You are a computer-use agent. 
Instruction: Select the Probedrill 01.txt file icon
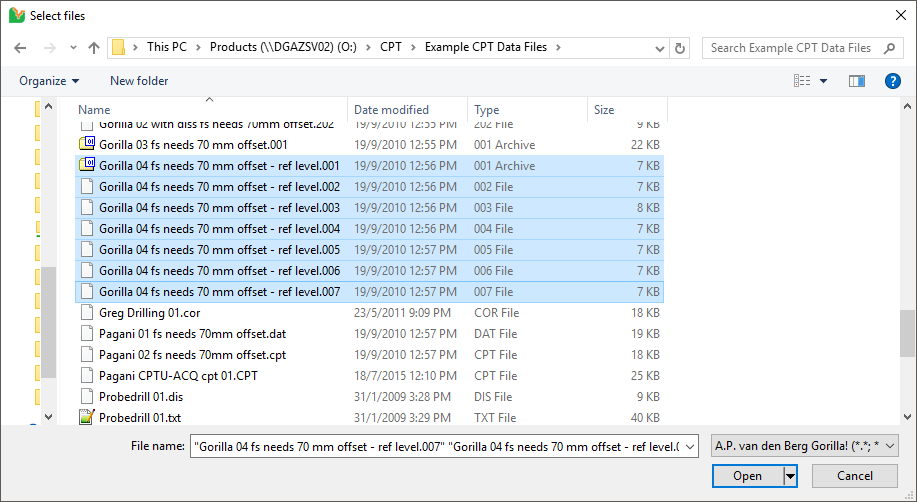point(87,418)
